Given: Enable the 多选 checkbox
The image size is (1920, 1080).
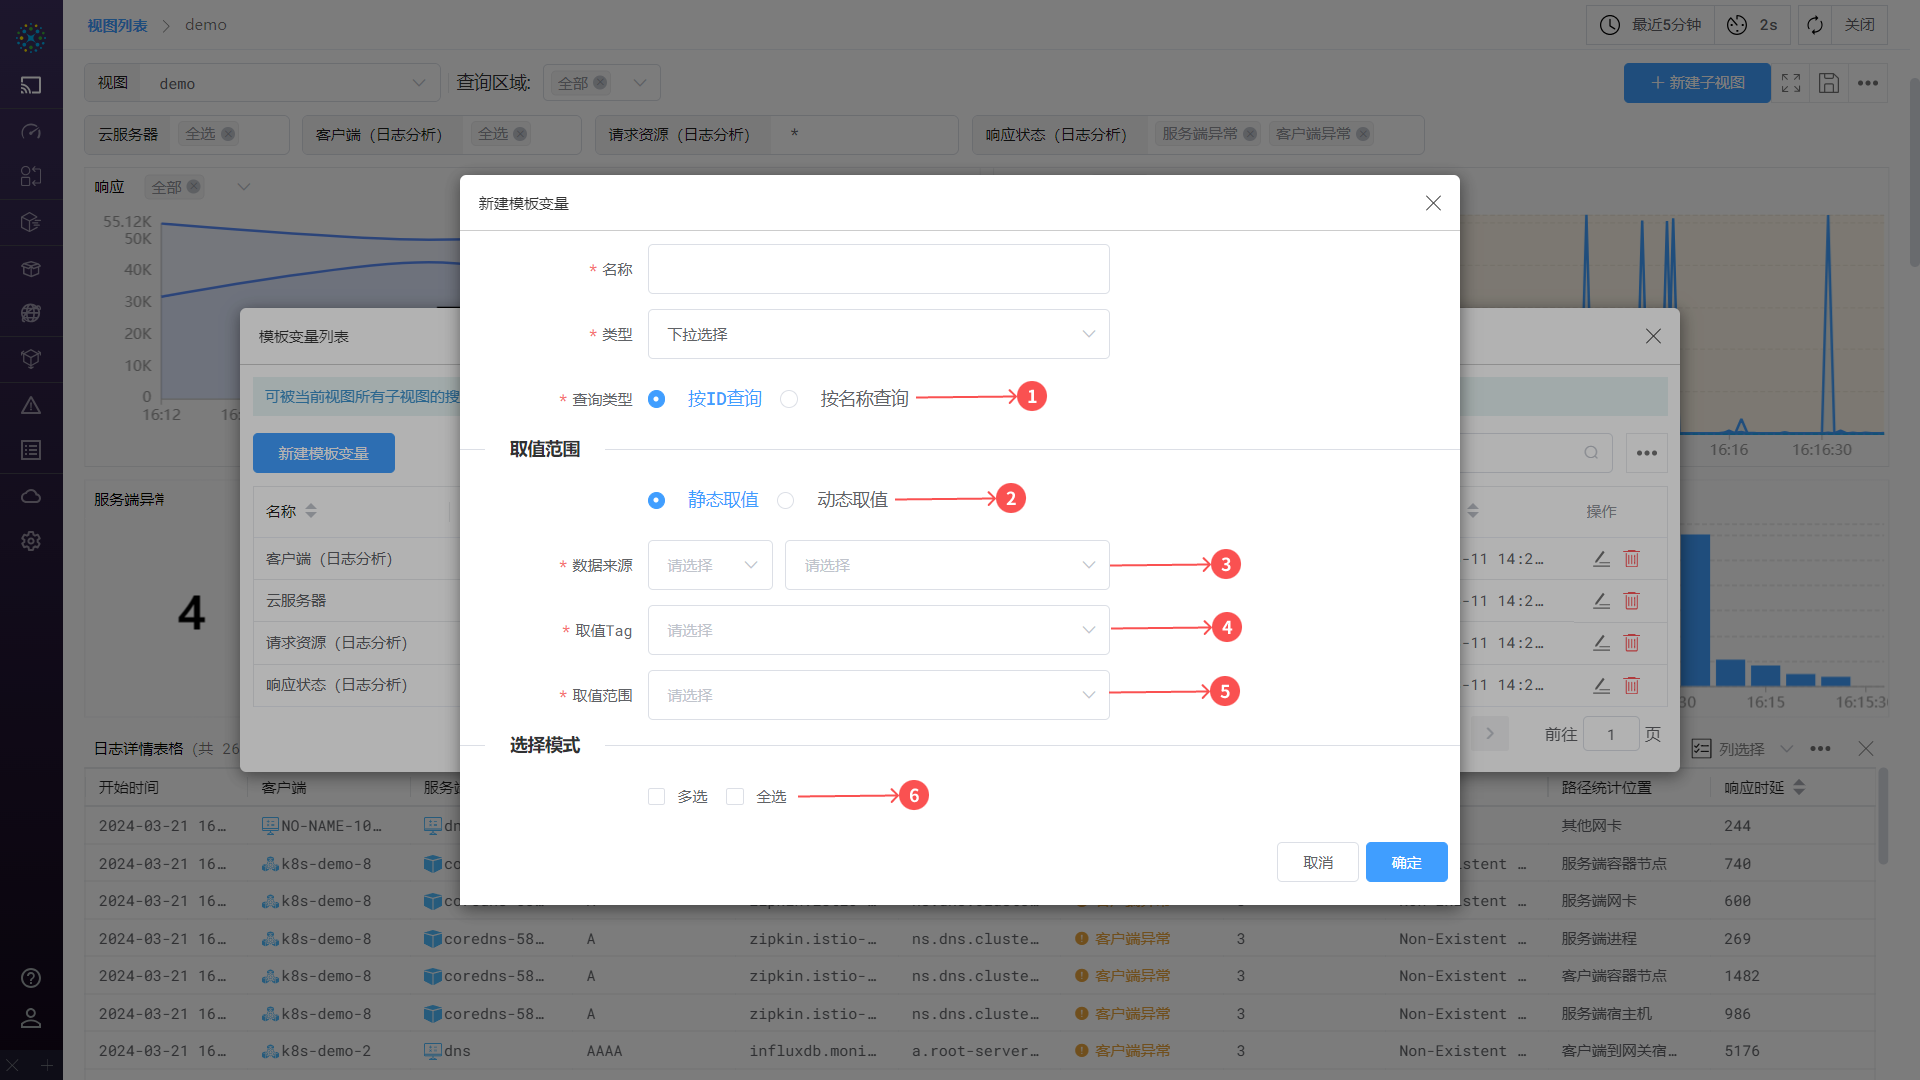Looking at the screenshot, I should (657, 797).
